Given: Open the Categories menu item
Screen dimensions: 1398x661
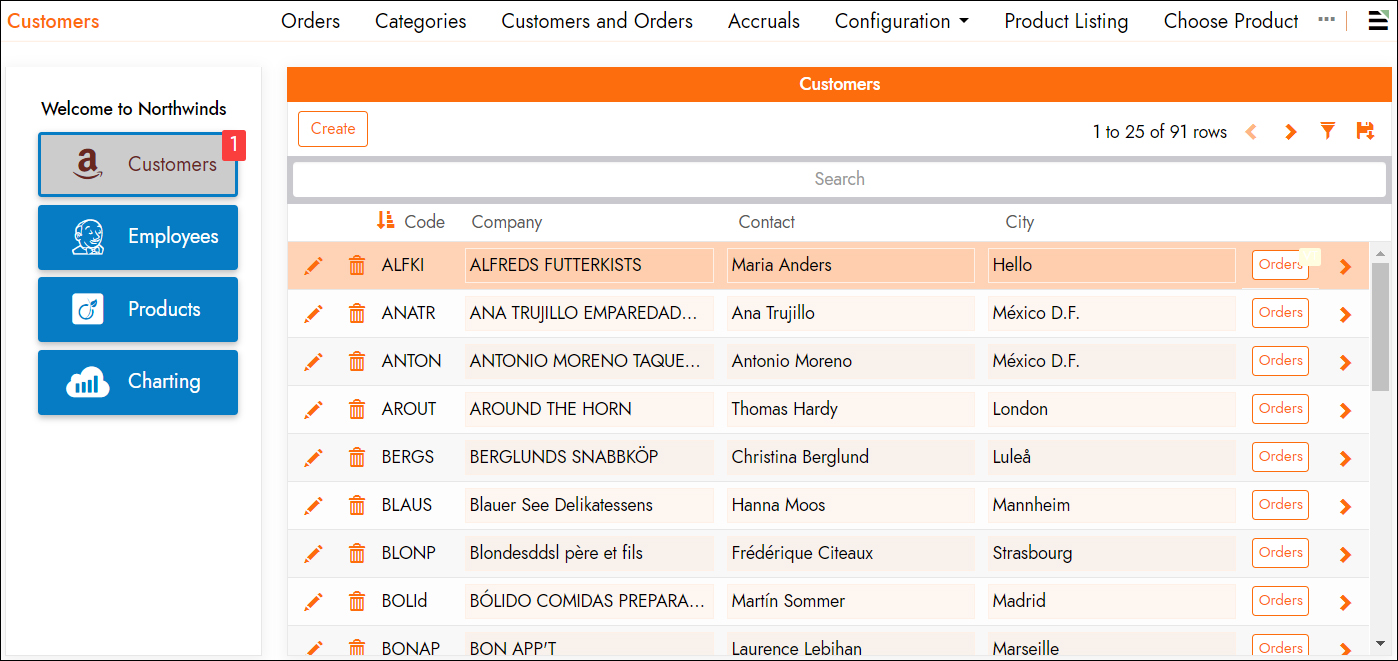Looking at the screenshot, I should pyautogui.click(x=420, y=21).
